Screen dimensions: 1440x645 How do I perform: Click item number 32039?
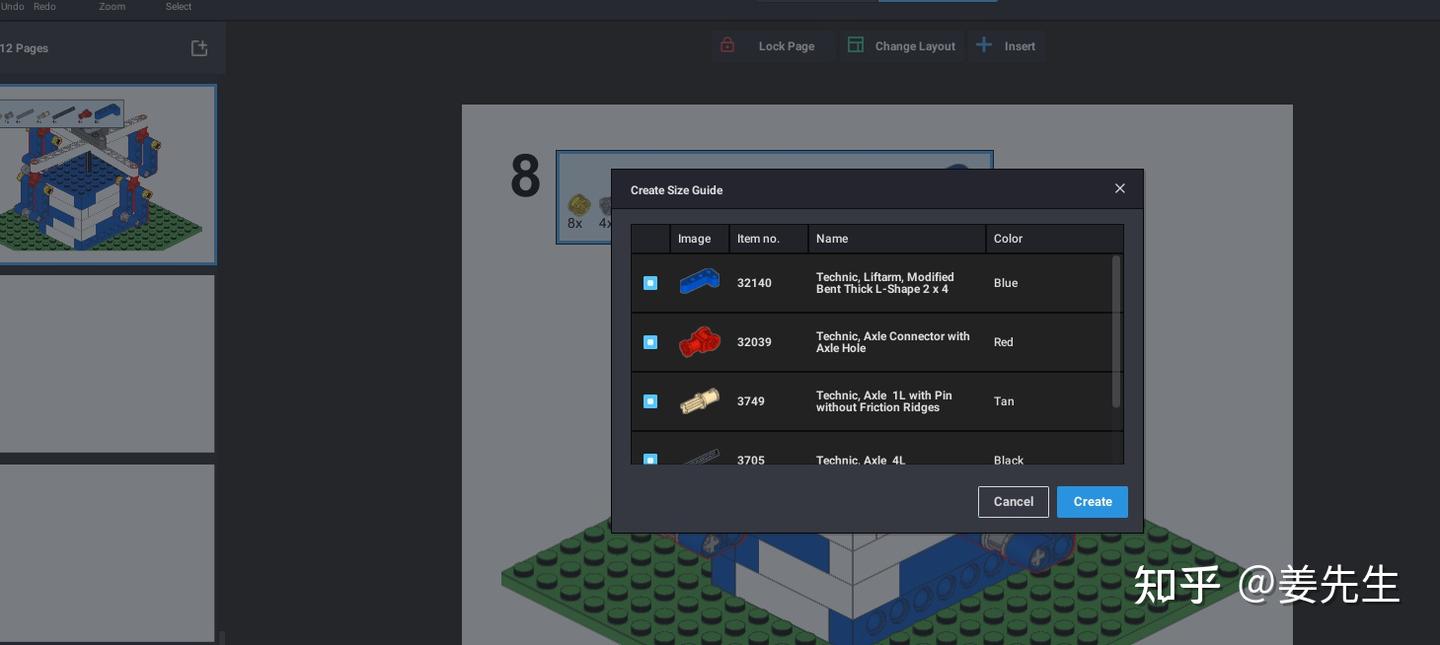pos(754,342)
